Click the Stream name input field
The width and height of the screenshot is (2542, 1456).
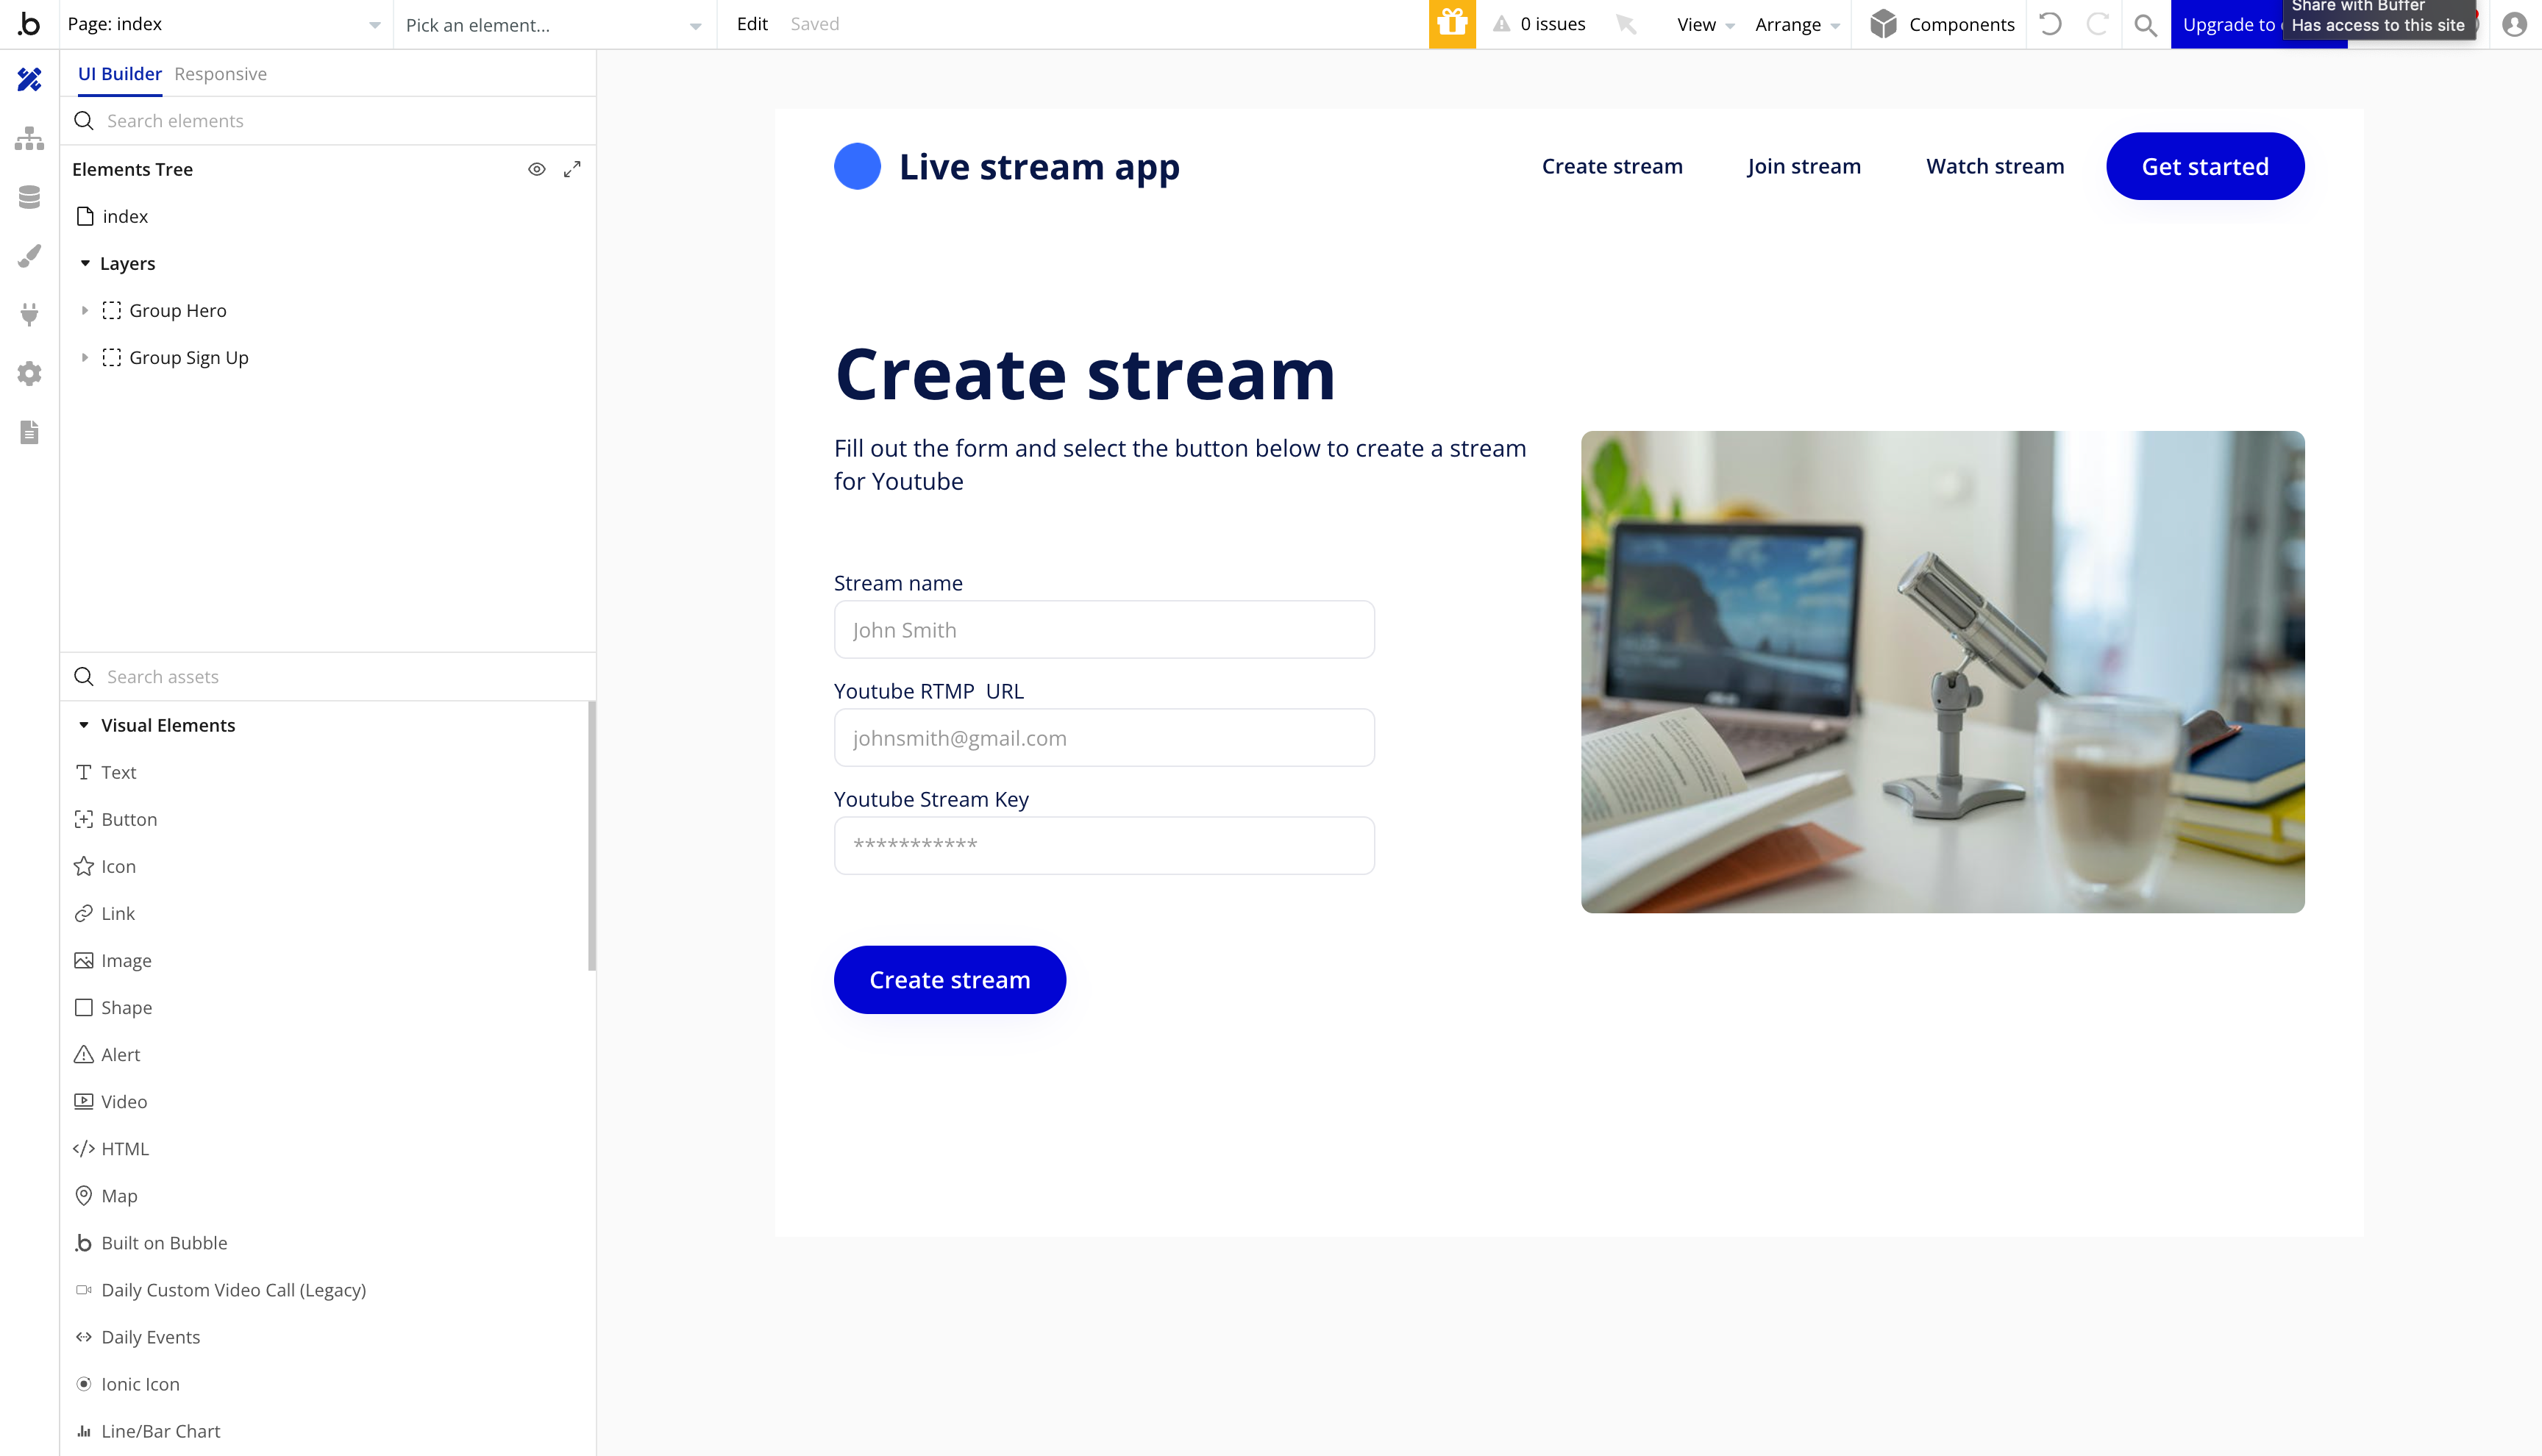click(x=1104, y=630)
